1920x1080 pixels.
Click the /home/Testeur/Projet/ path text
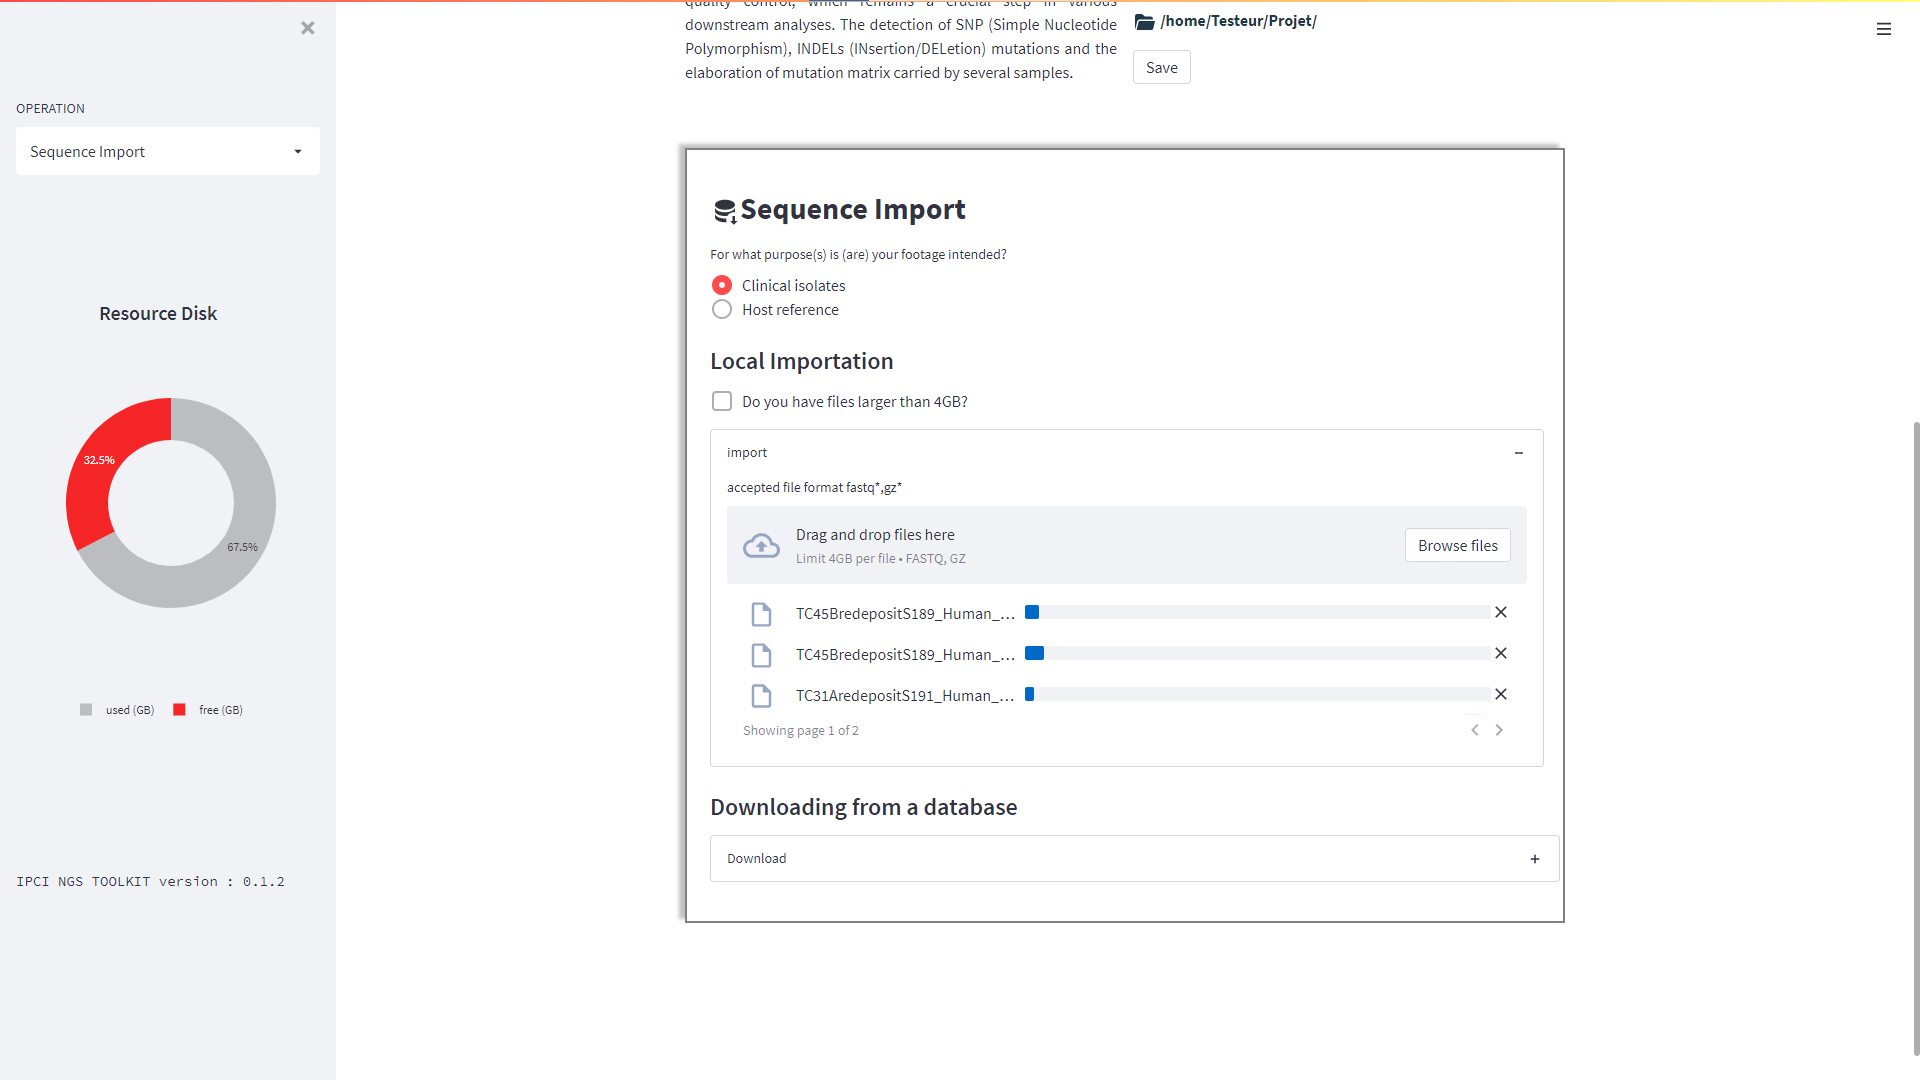click(x=1238, y=21)
